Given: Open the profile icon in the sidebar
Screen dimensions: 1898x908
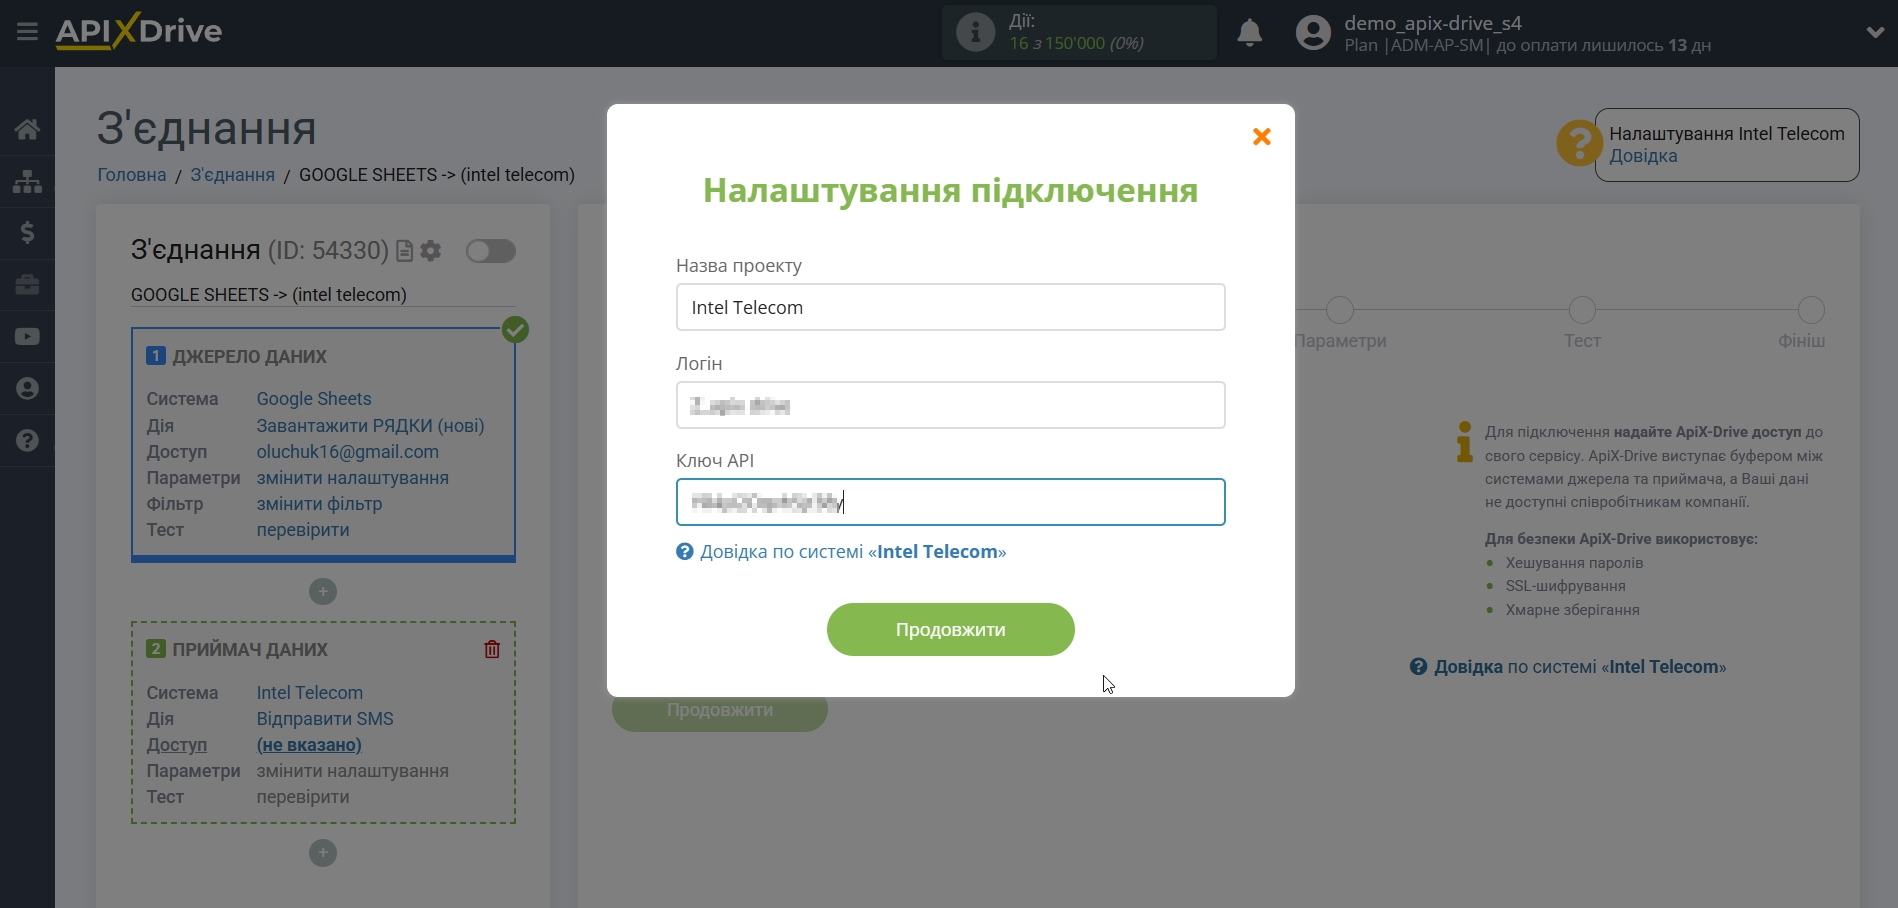Looking at the screenshot, I should pyautogui.click(x=27, y=389).
